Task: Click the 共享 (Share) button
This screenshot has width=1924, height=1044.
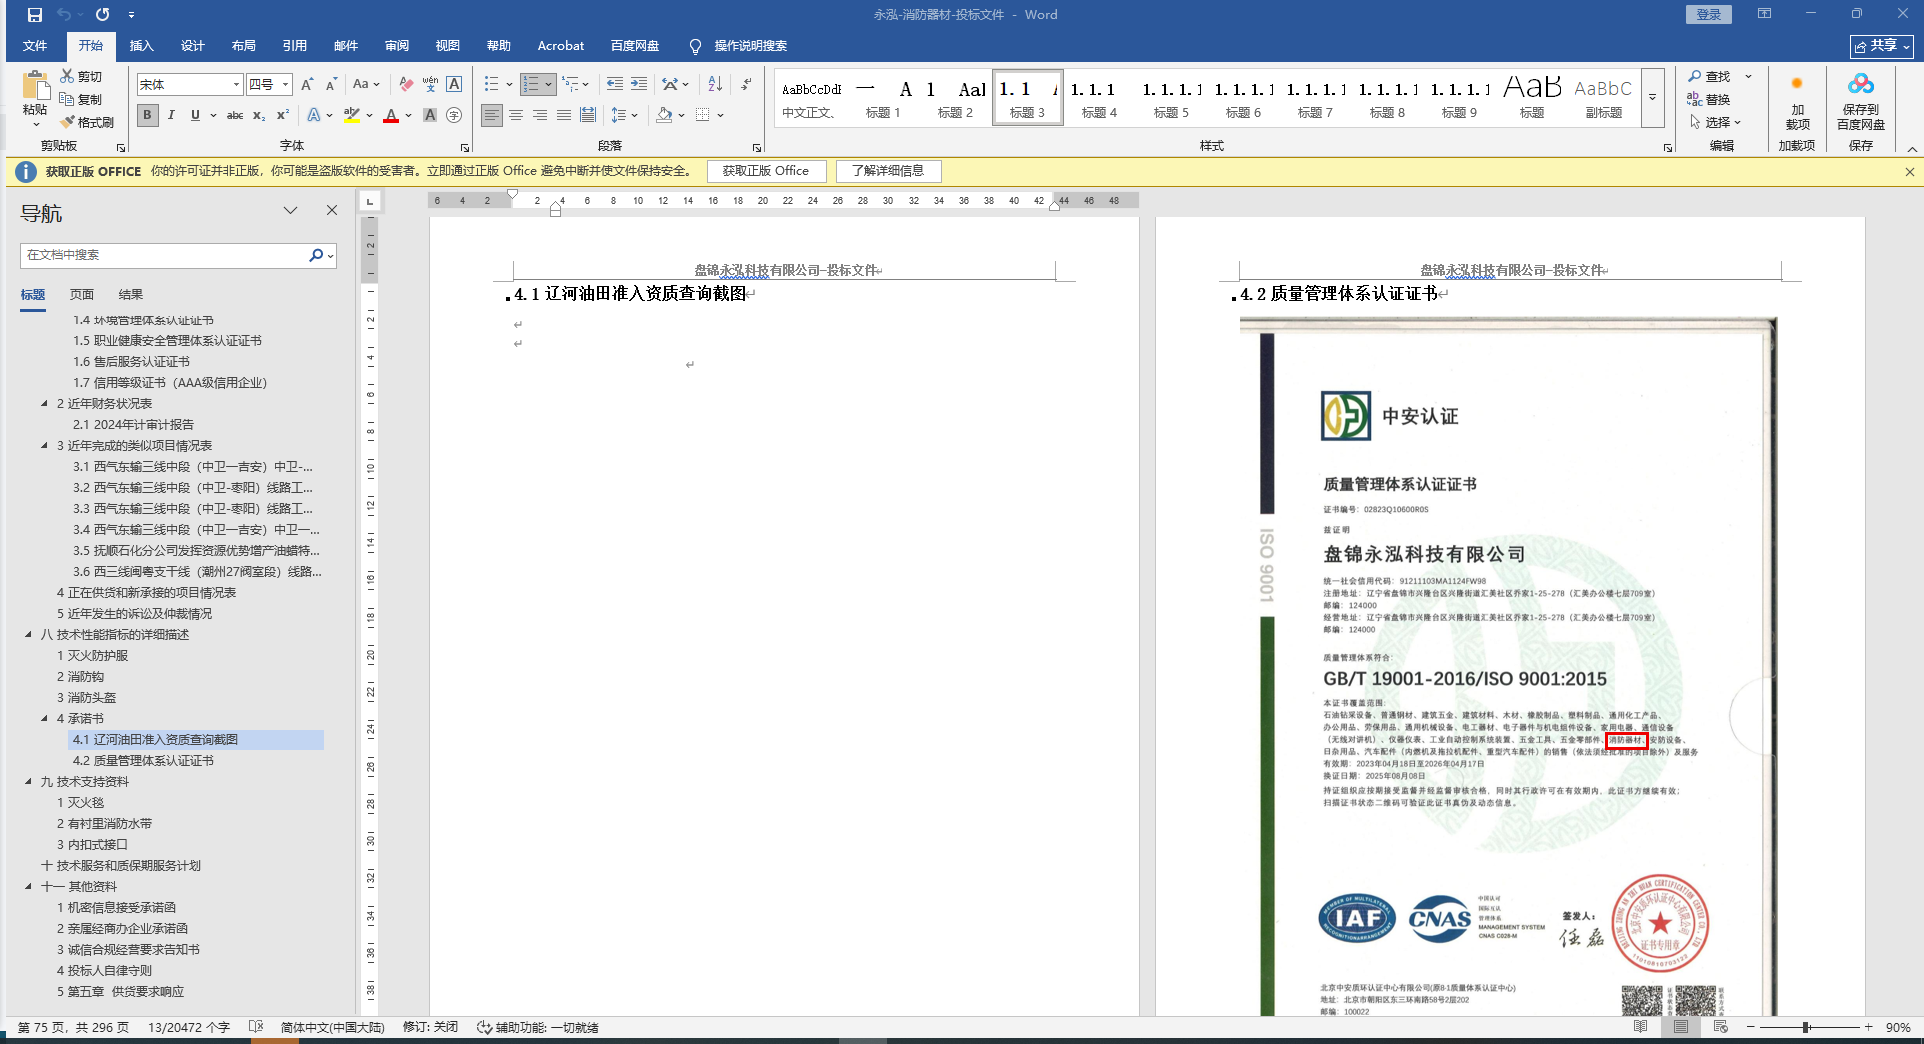Action: pos(1882,46)
